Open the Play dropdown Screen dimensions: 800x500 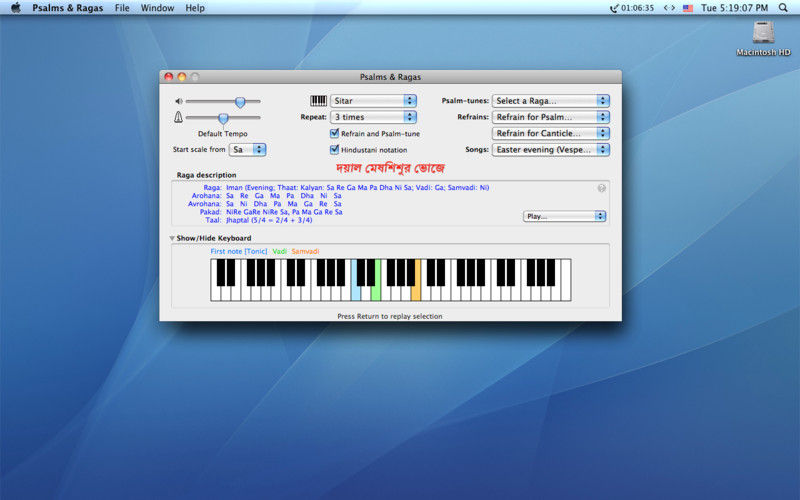[x=564, y=216]
